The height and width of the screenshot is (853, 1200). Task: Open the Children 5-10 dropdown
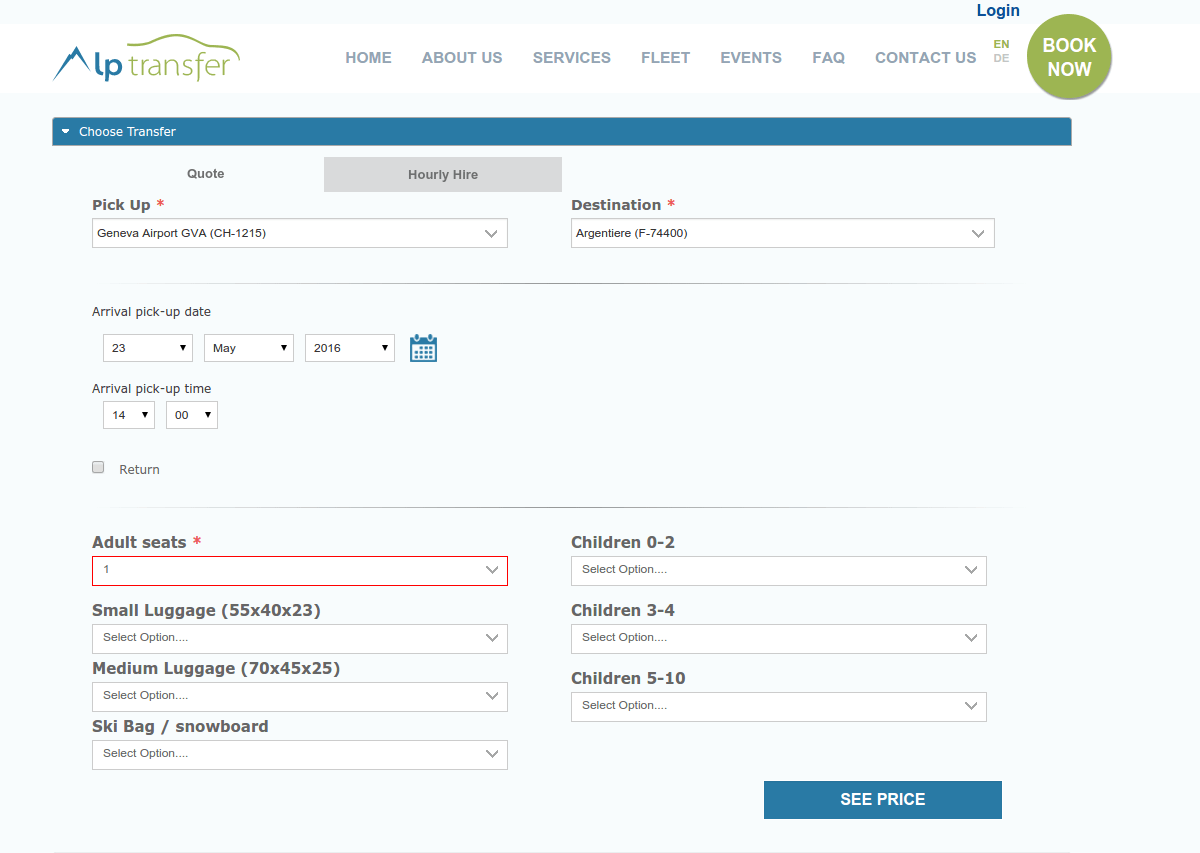(779, 706)
